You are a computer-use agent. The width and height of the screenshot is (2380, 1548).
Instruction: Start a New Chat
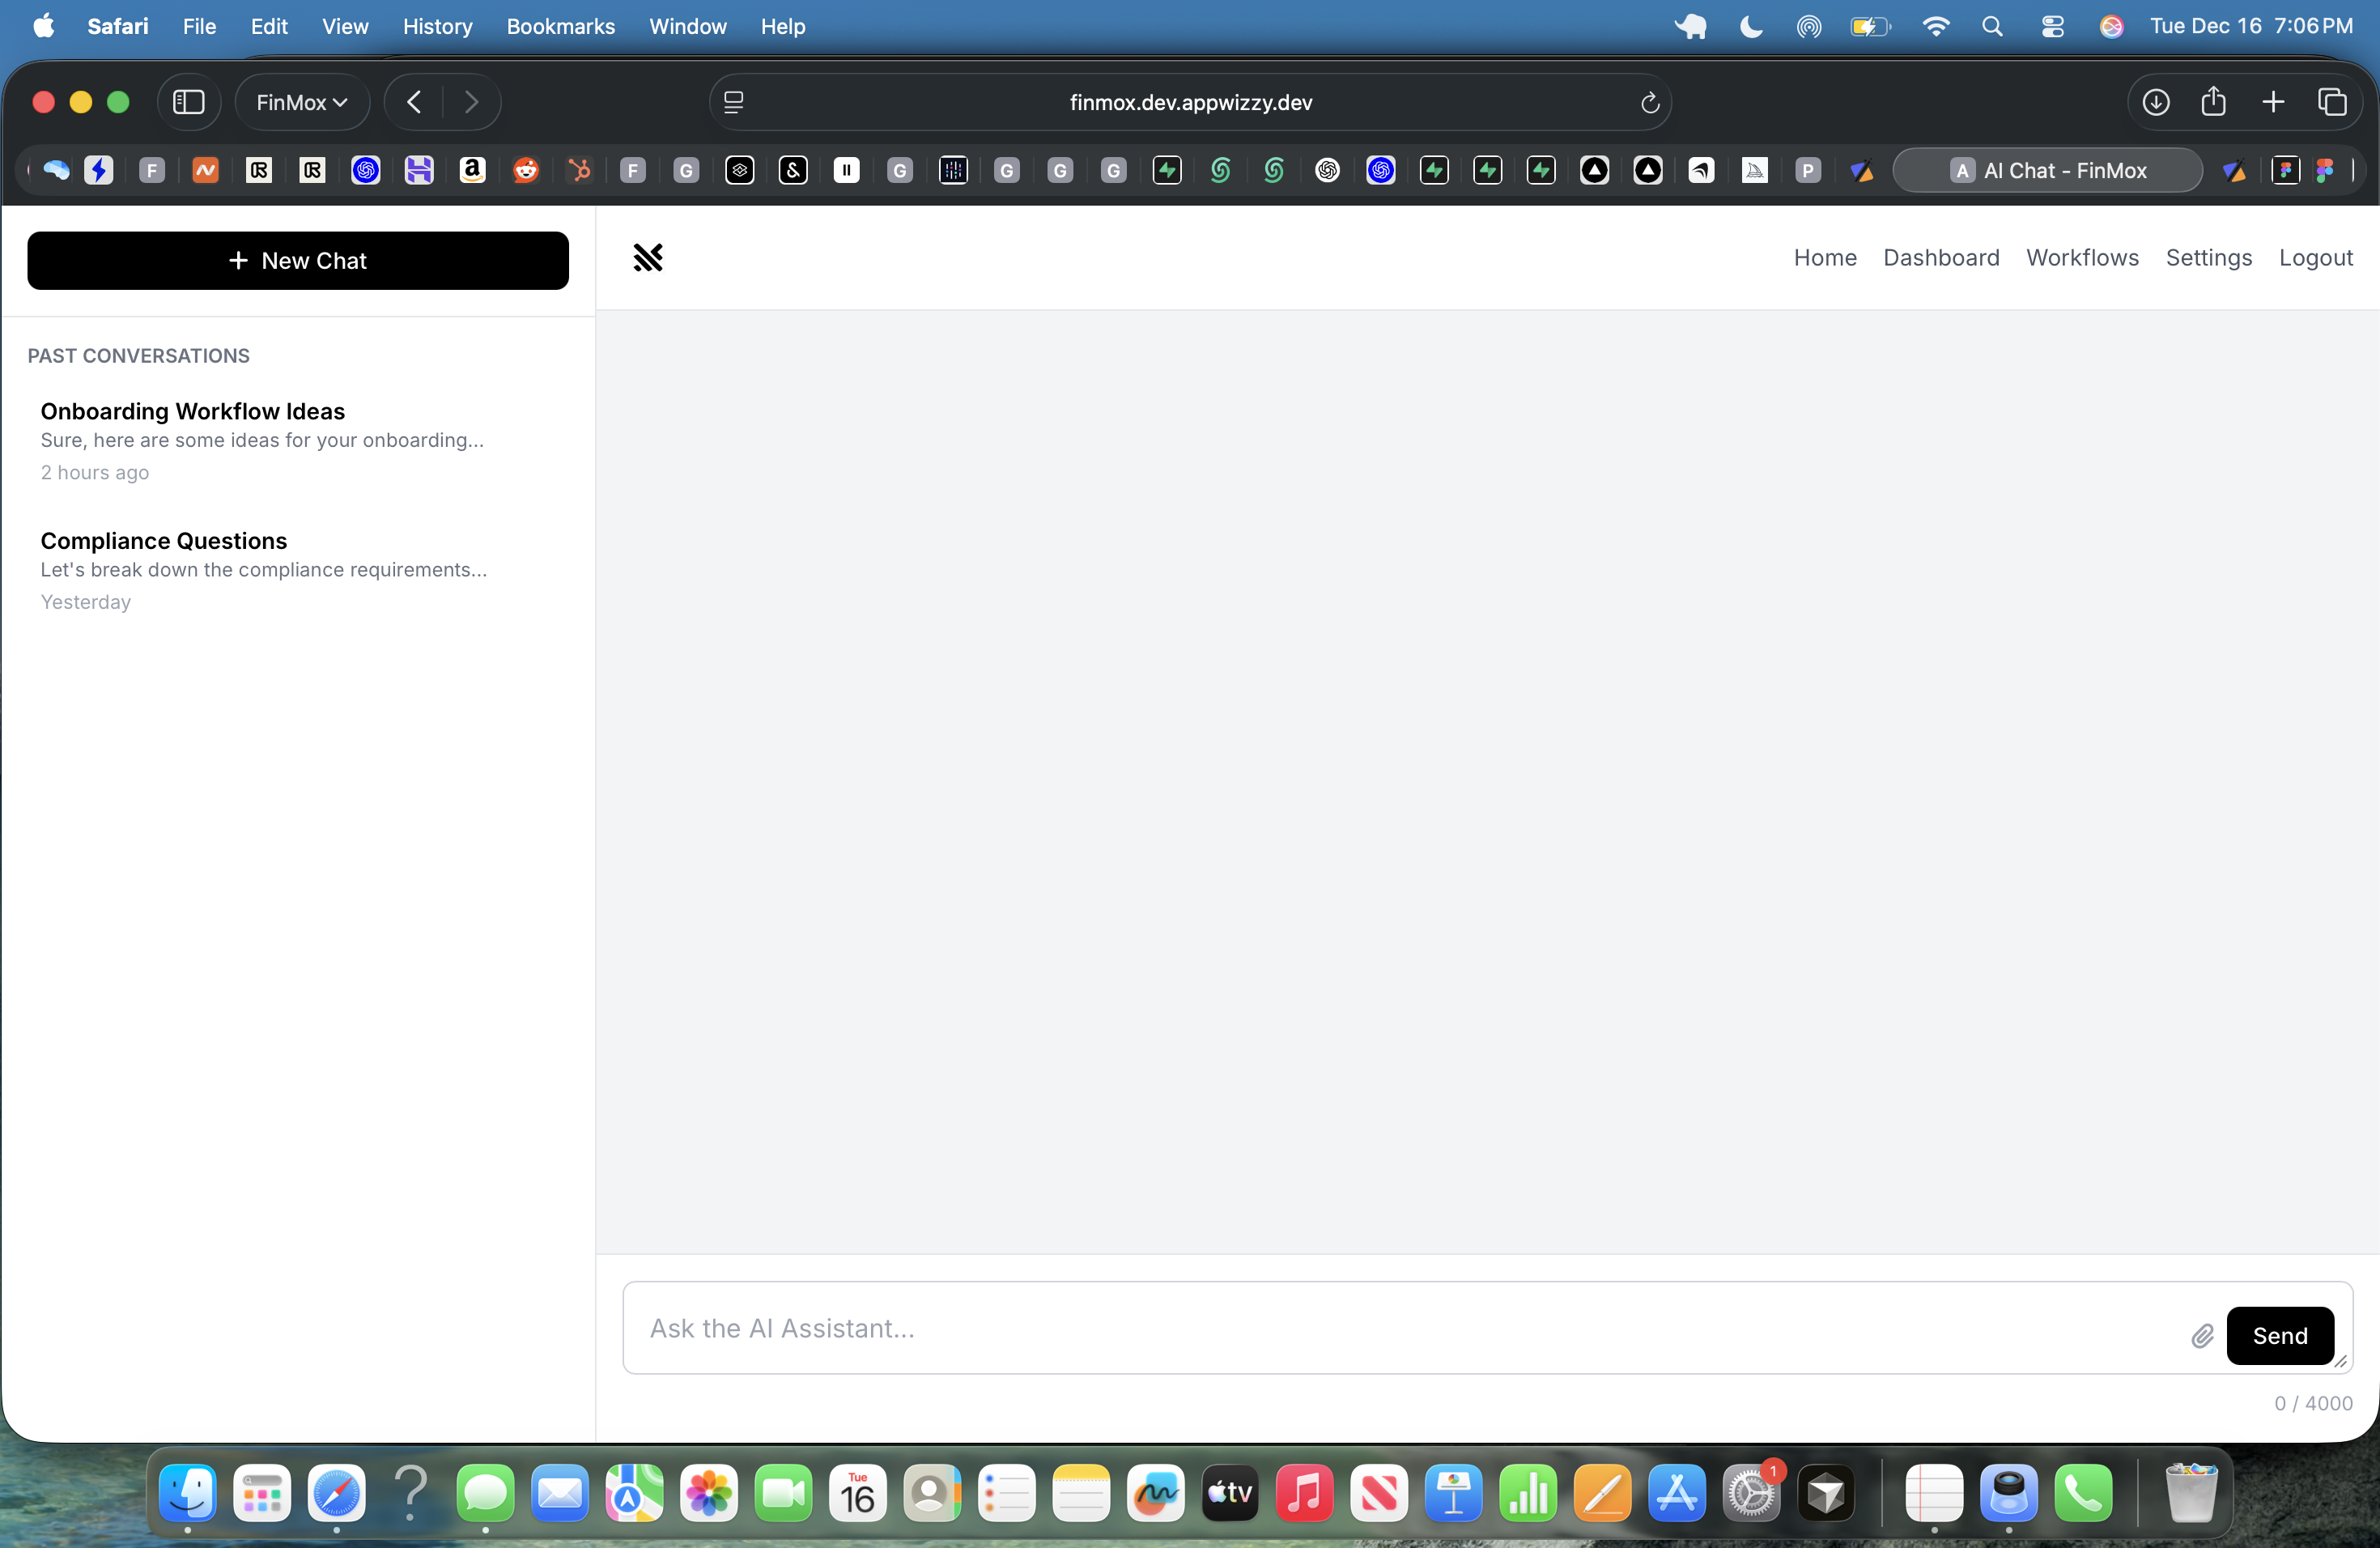coord(298,260)
